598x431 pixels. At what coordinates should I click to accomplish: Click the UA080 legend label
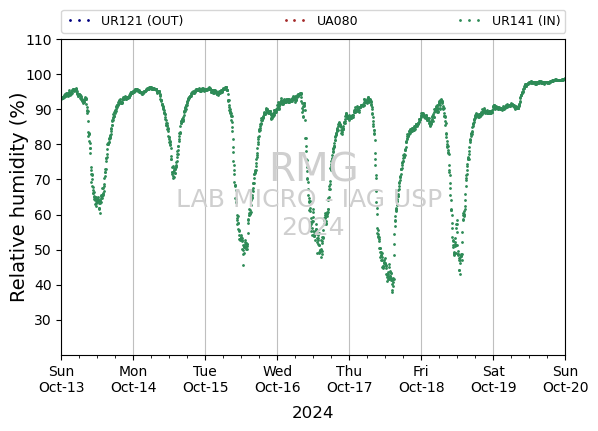coord(337,21)
